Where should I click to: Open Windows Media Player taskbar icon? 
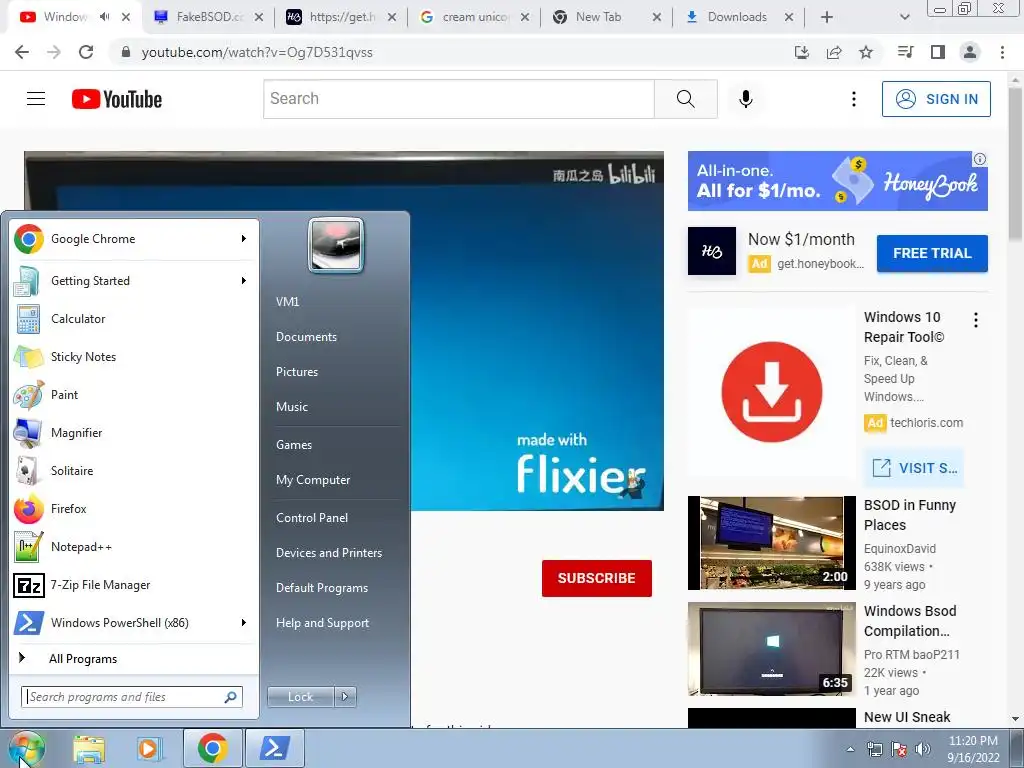coord(149,748)
